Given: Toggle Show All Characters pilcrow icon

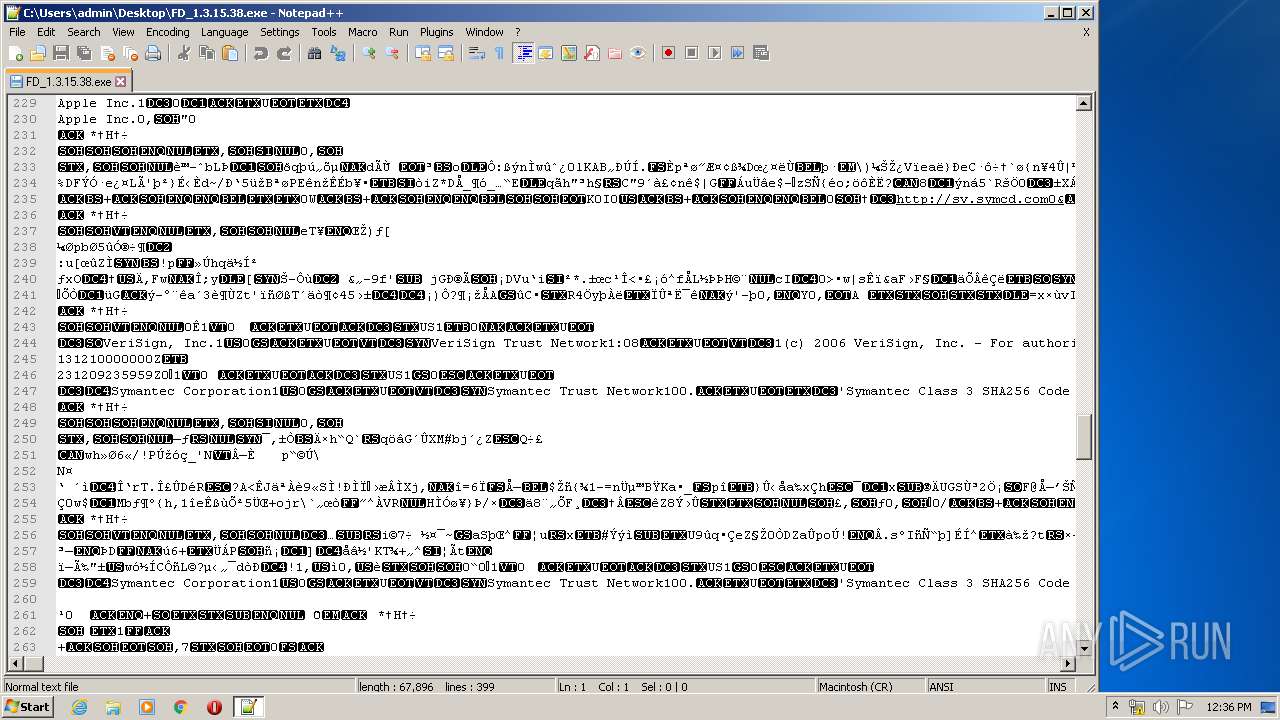Looking at the screenshot, I should tap(499, 53).
